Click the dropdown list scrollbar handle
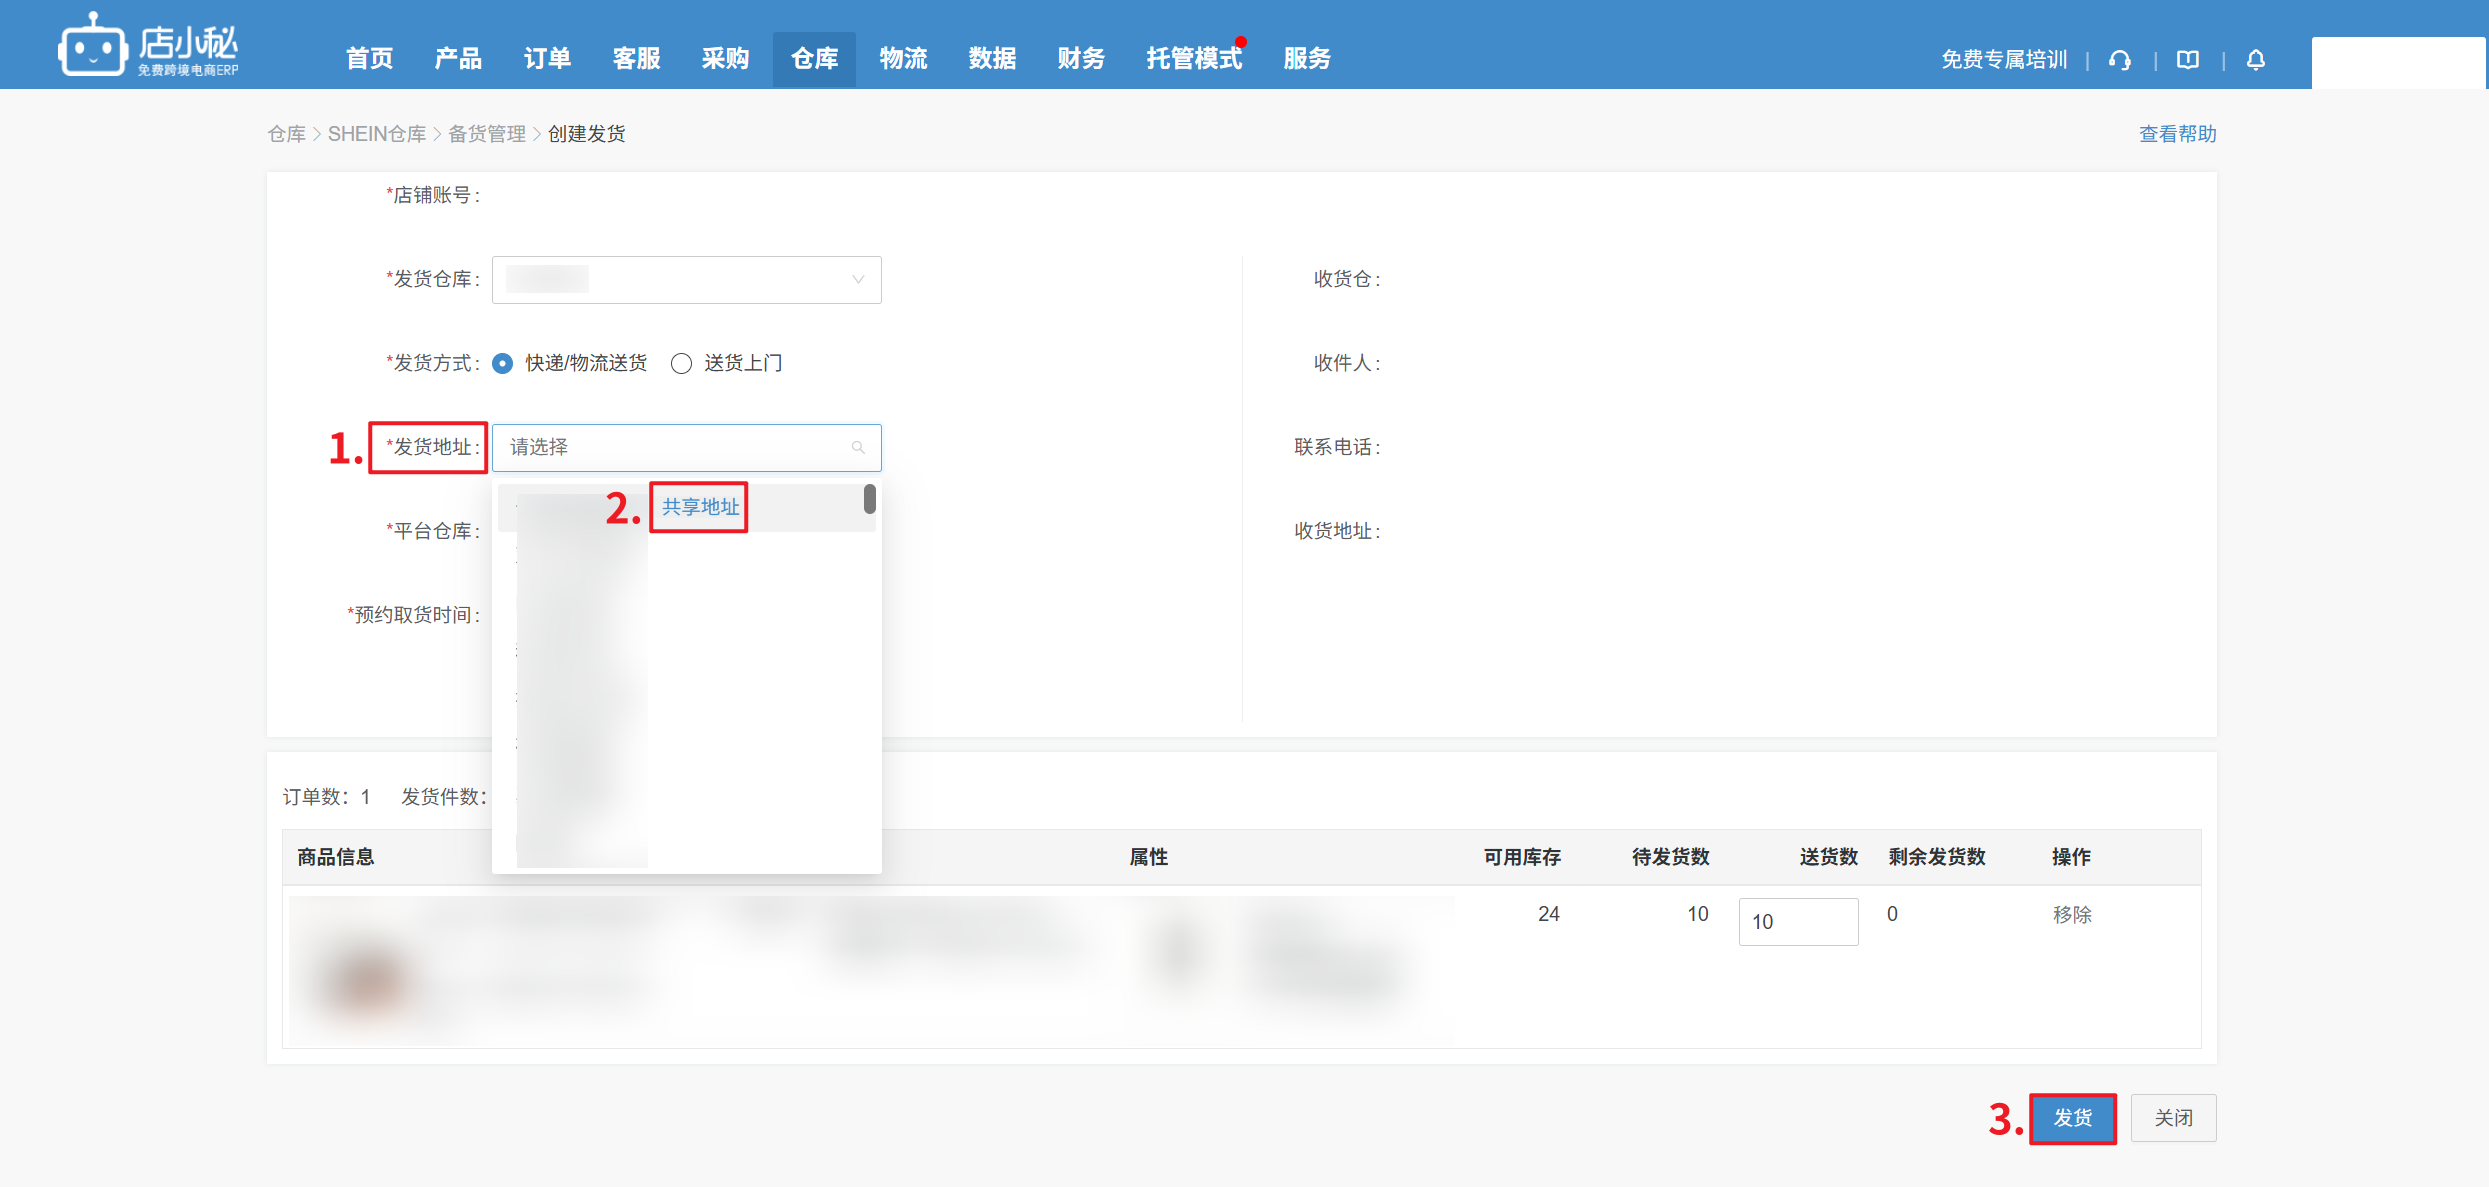This screenshot has height=1187, width=2489. pos(869,499)
